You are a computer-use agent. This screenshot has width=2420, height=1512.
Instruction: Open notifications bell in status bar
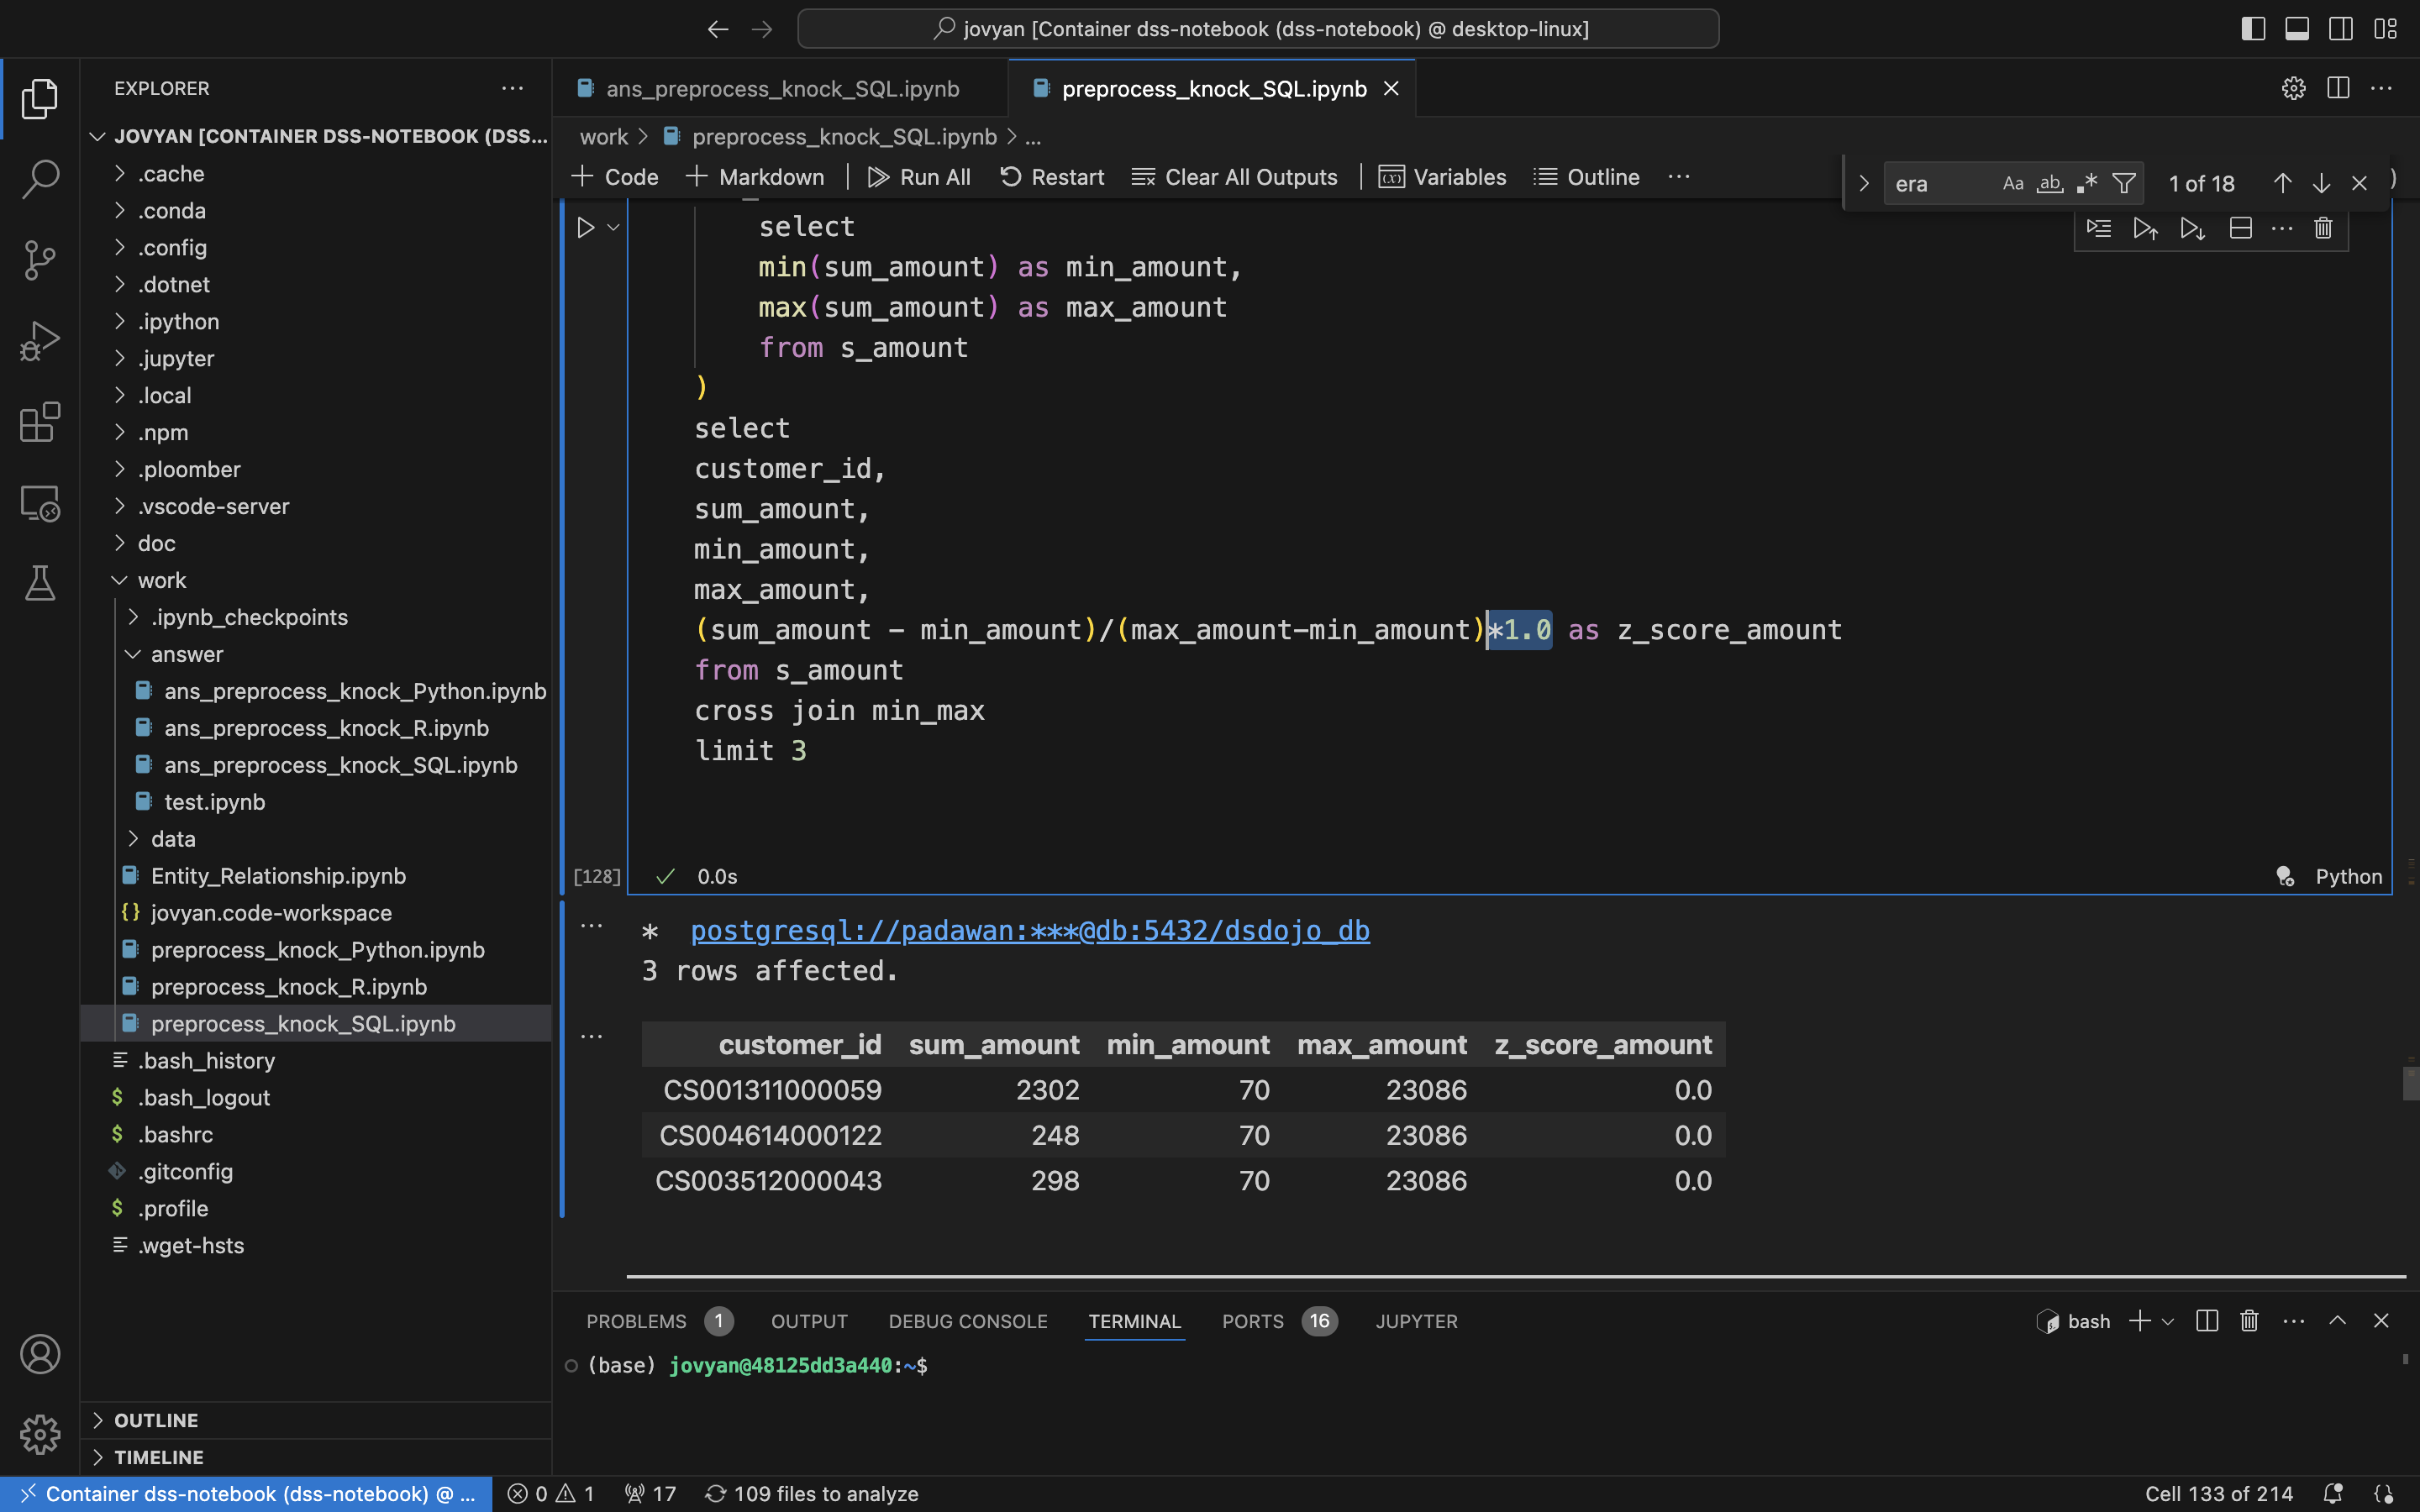coord(2333,1494)
